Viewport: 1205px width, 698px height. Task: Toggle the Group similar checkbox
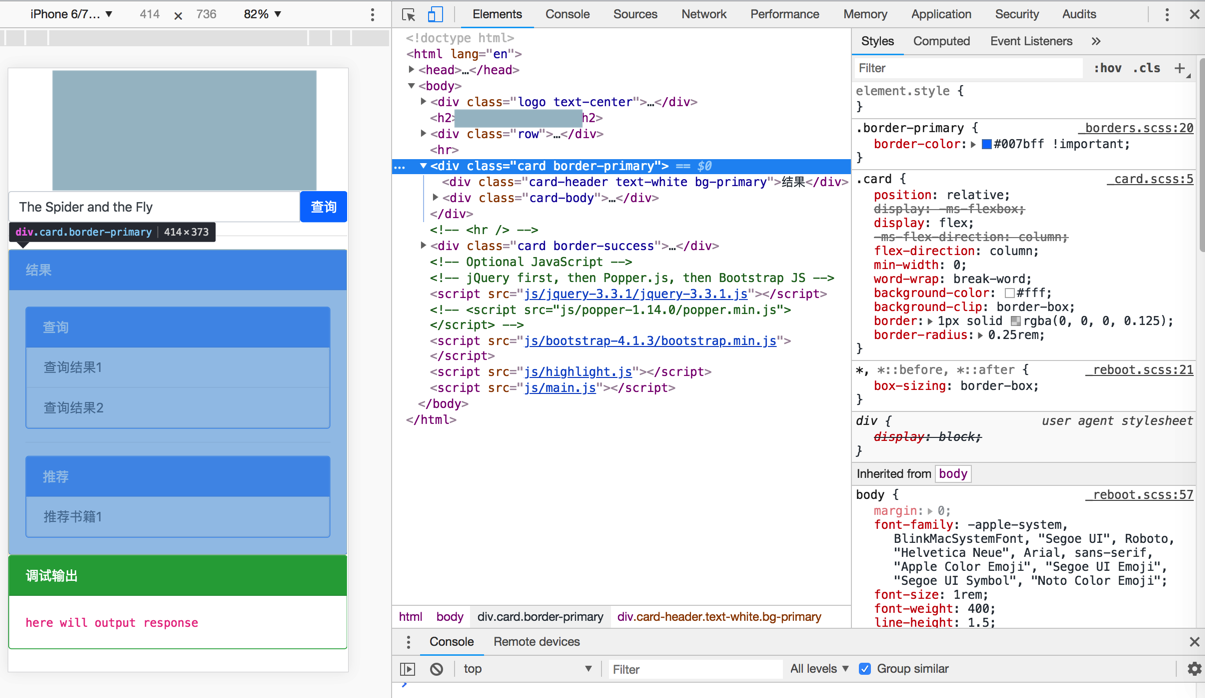tap(865, 669)
